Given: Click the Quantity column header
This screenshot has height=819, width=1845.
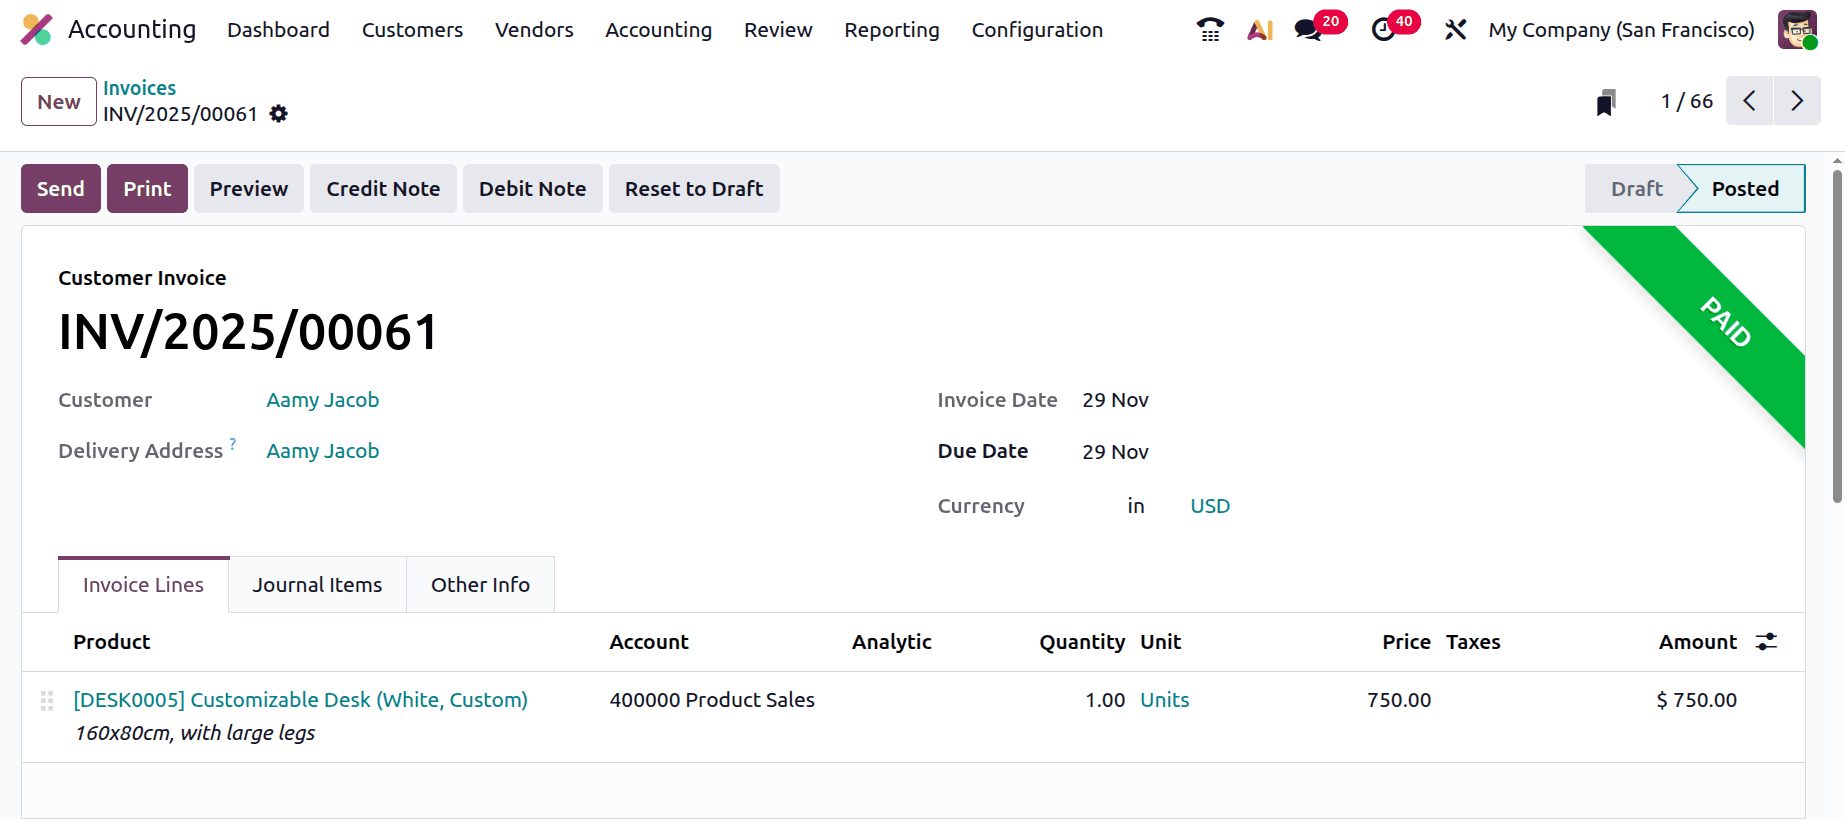Looking at the screenshot, I should (1082, 642).
